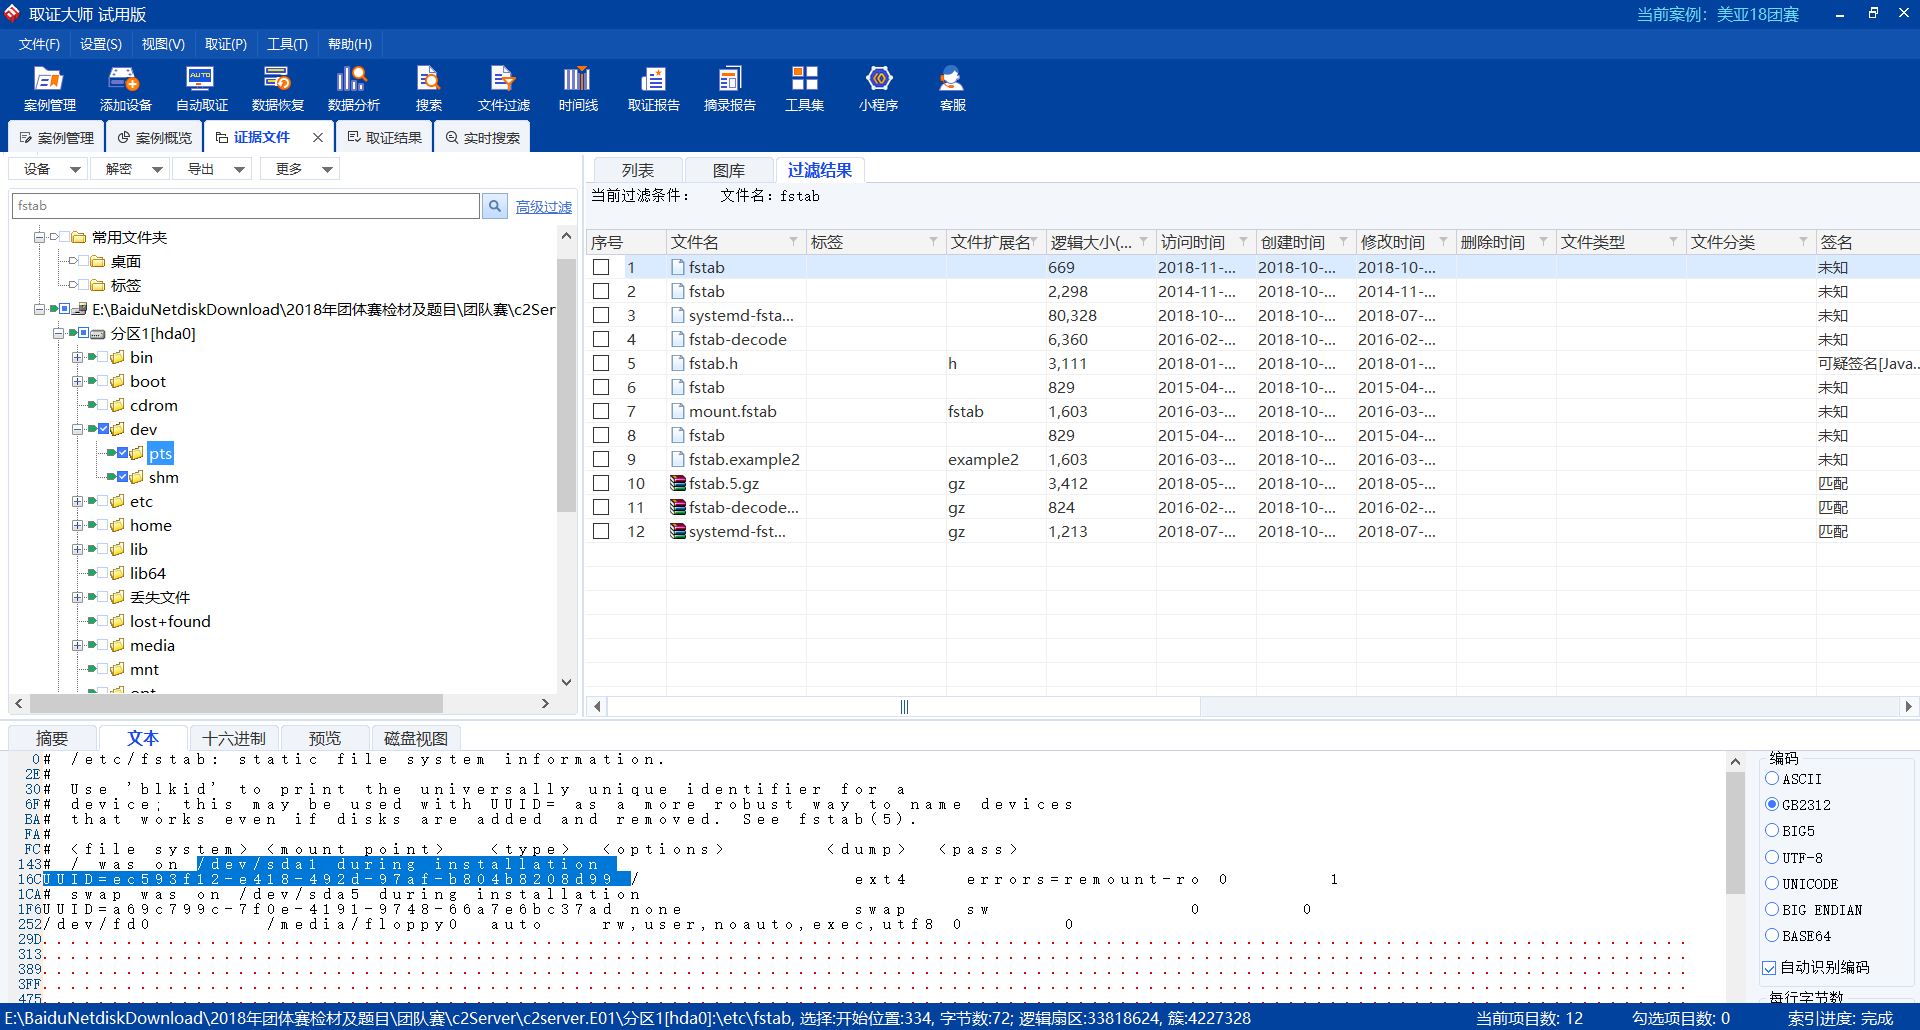Open 时间线 view

(x=578, y=89)
